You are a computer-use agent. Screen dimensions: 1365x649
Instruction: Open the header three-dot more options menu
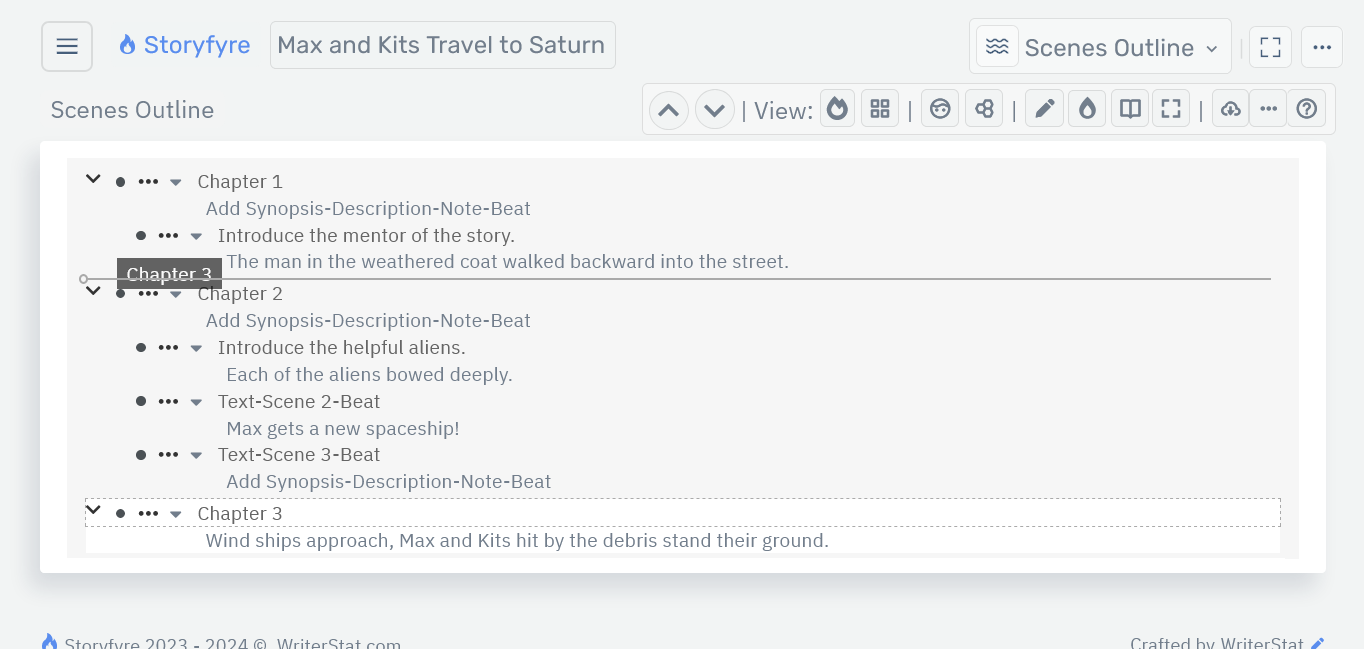click(x=1322, y=47)
